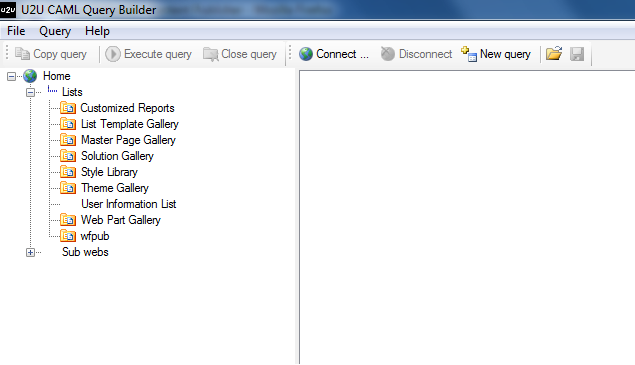The width and height of the screenshot is (635, 365).
Task: Click the List Template Gallery folder icon
Action: click(x=68, y=124)
